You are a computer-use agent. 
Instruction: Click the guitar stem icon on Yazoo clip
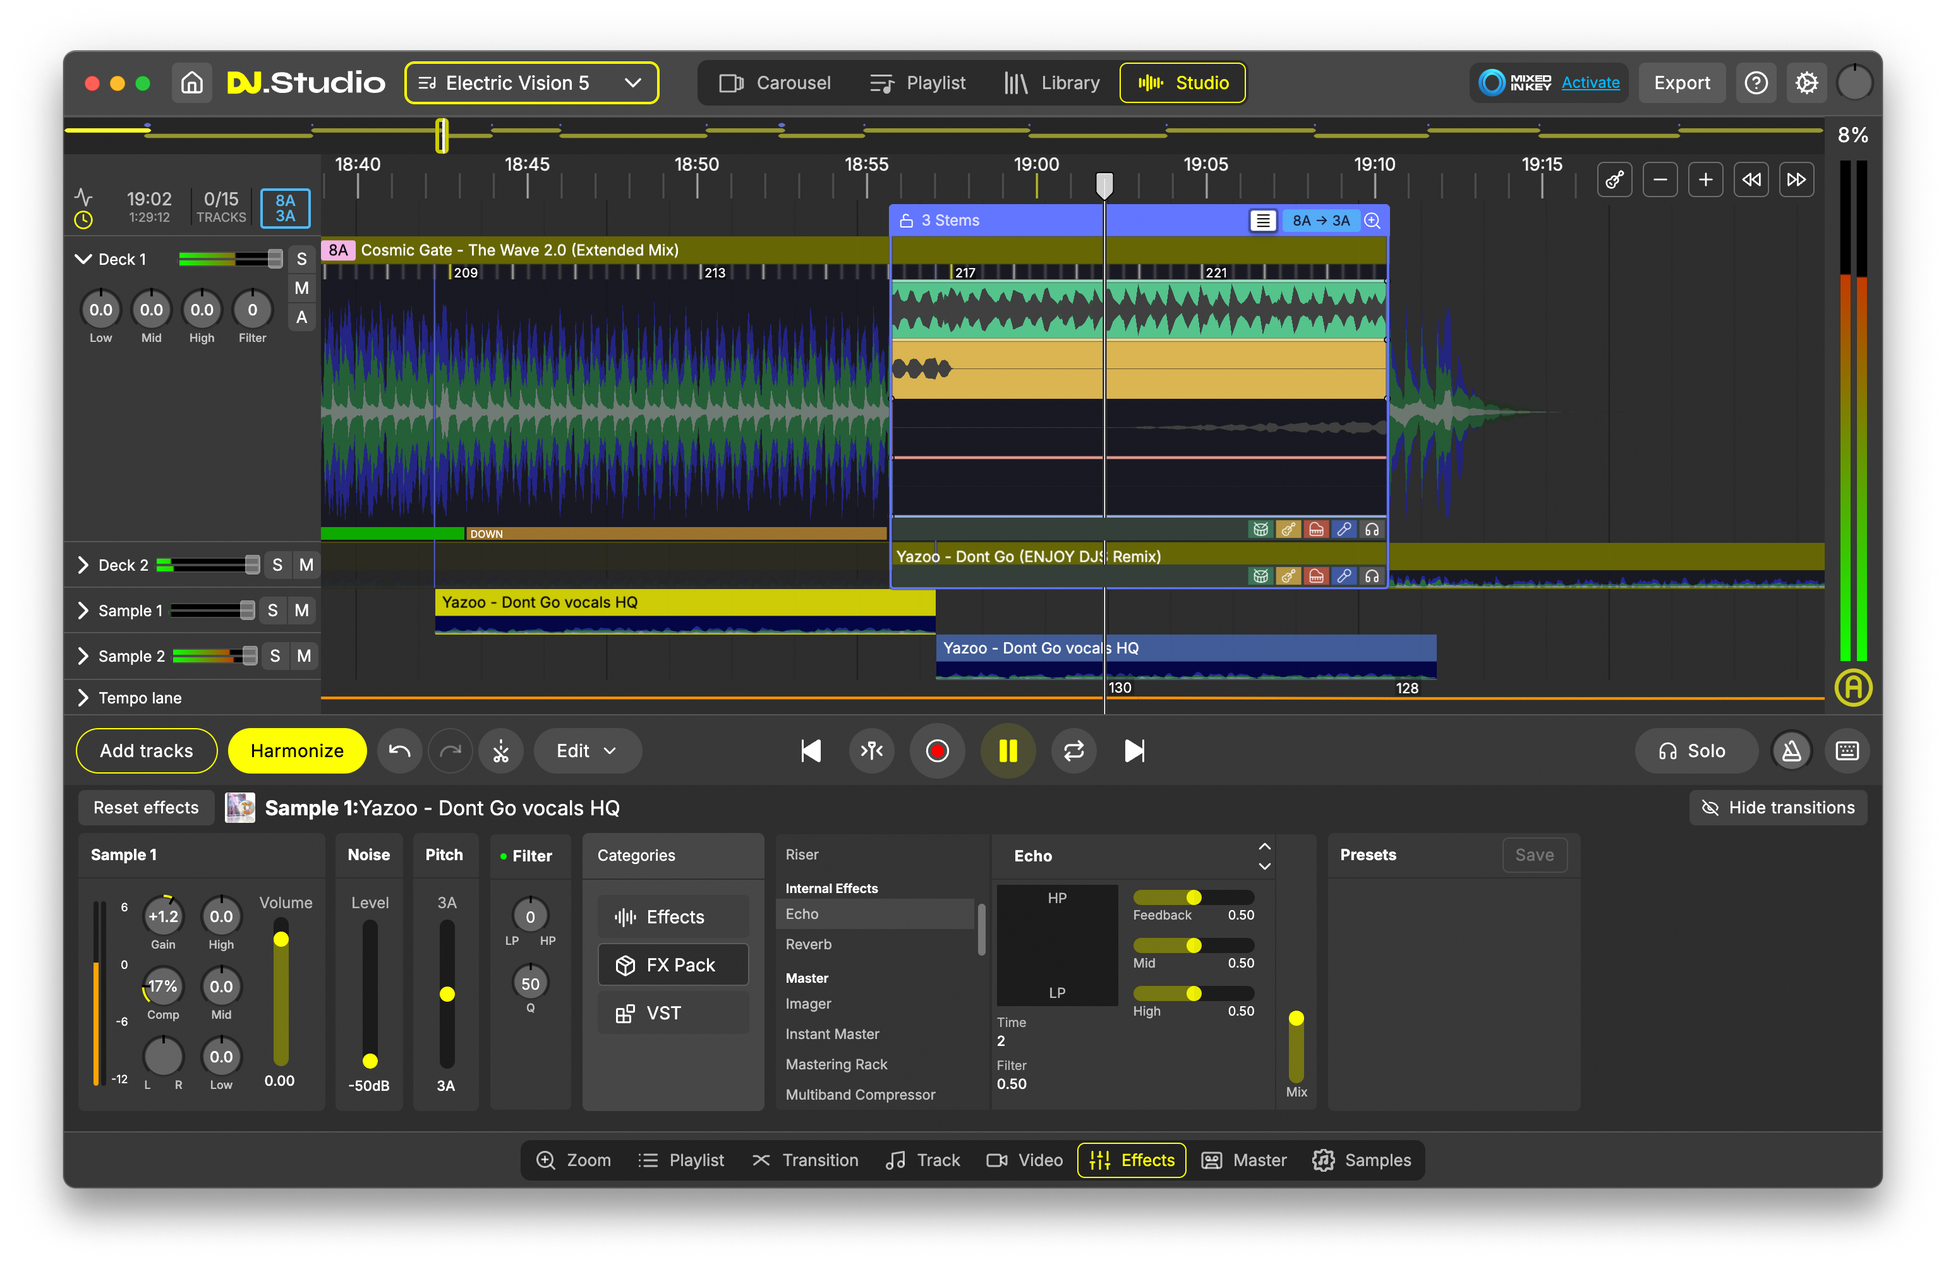coord(1288,576)
